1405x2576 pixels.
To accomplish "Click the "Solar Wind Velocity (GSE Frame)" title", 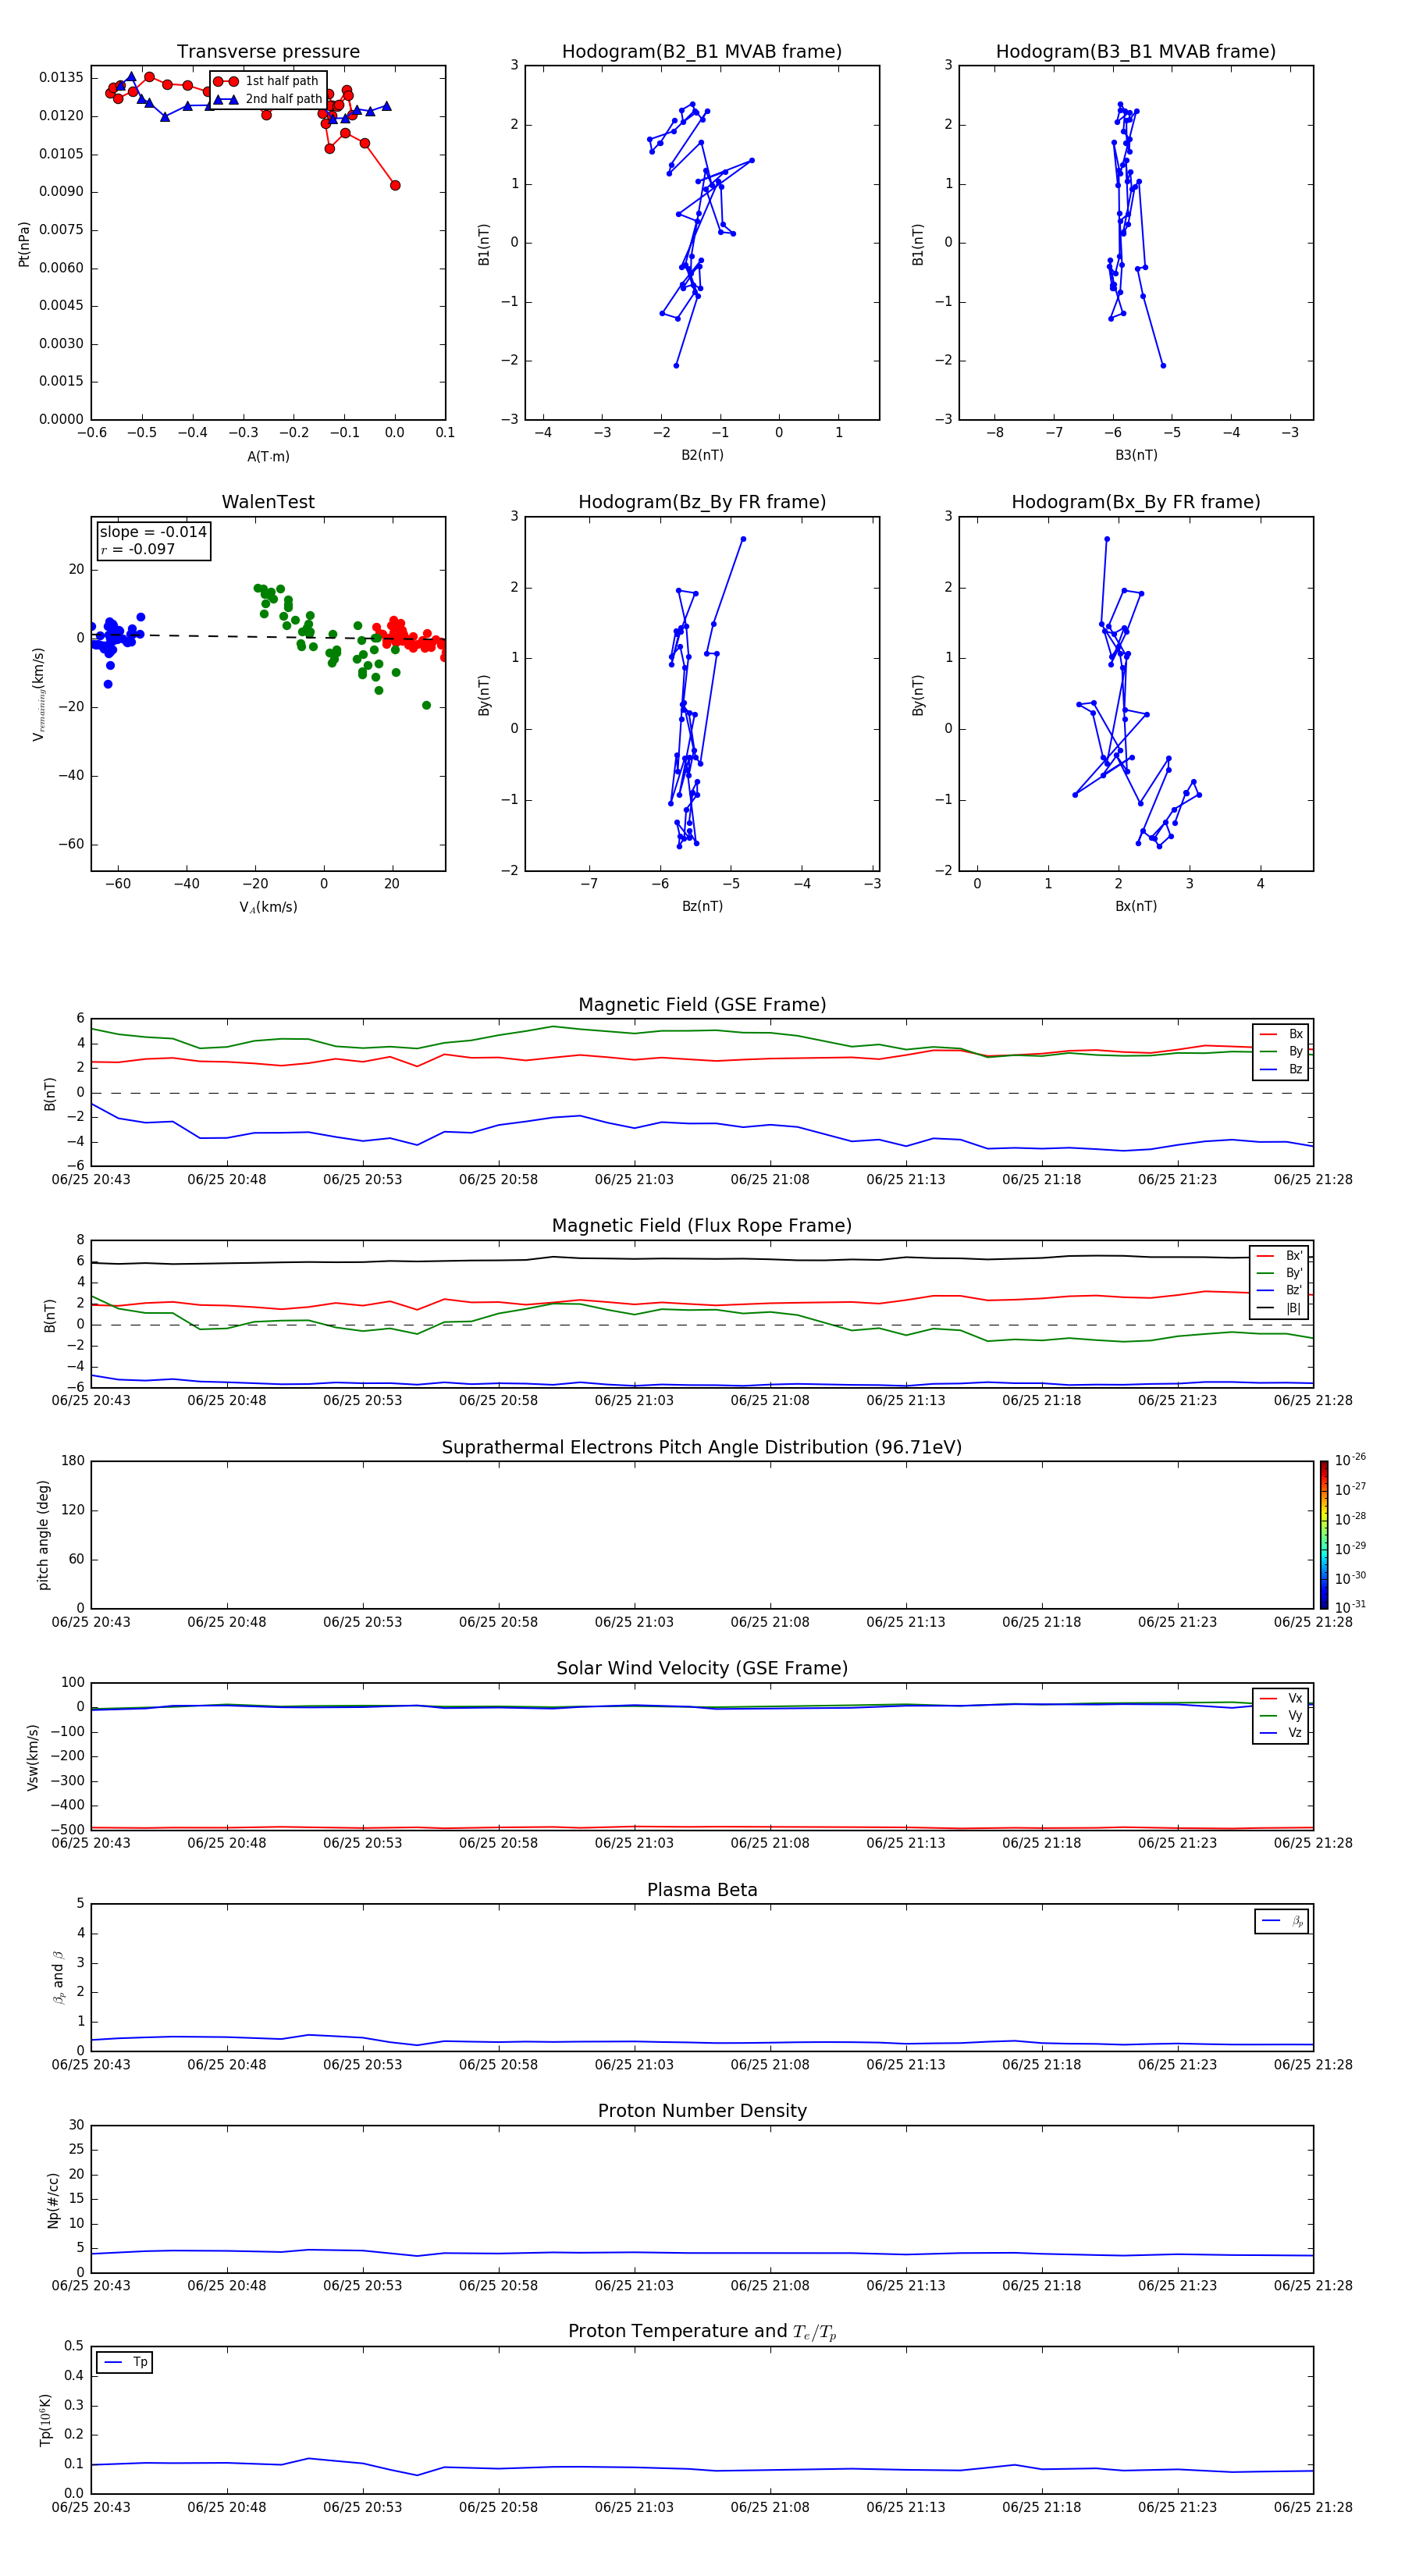I will tap(702, 1668).
